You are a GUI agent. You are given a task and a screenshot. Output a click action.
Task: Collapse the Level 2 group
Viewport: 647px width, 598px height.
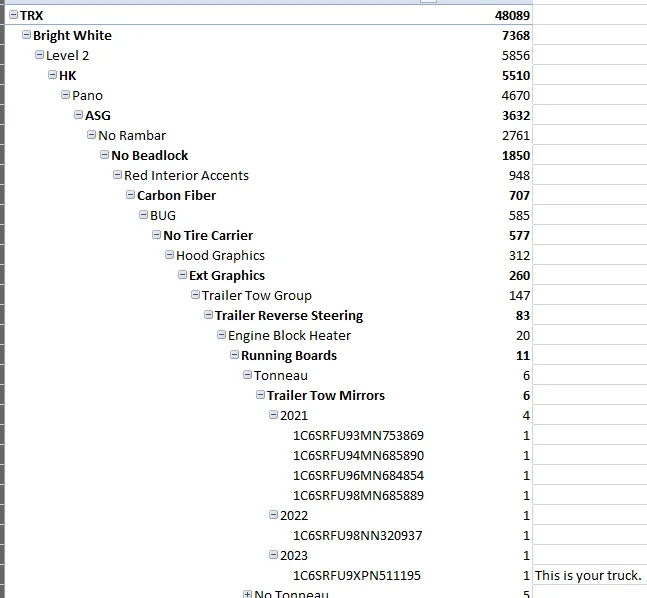coord(39,54)
